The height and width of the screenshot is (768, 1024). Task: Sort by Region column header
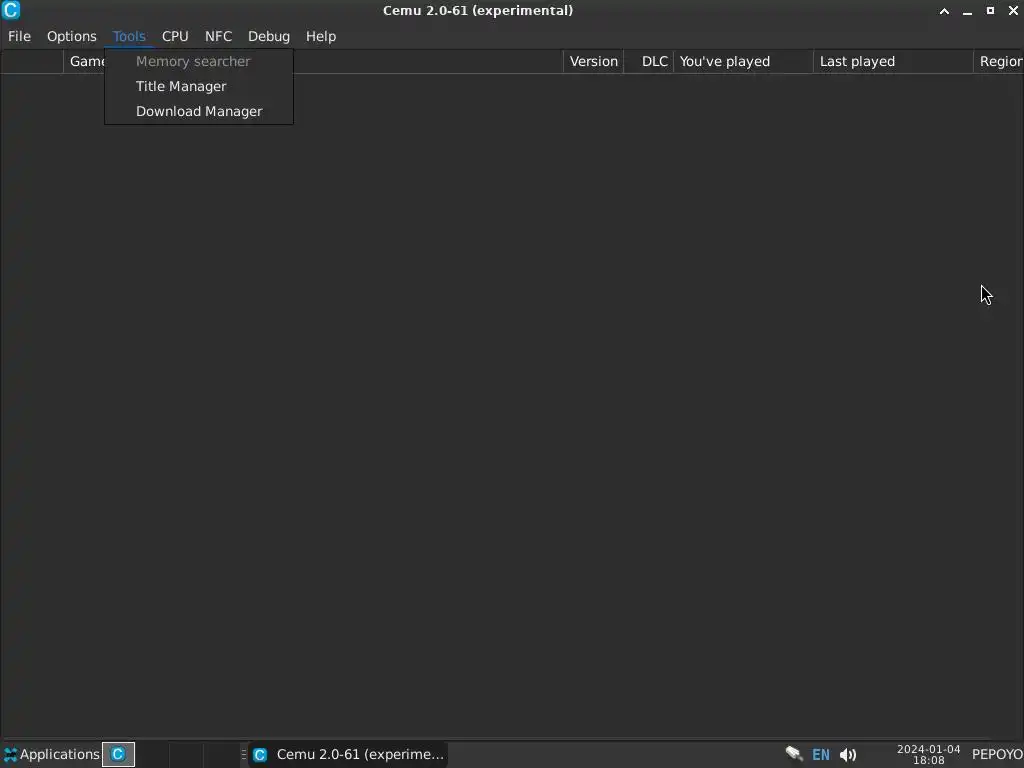(999, 61)
